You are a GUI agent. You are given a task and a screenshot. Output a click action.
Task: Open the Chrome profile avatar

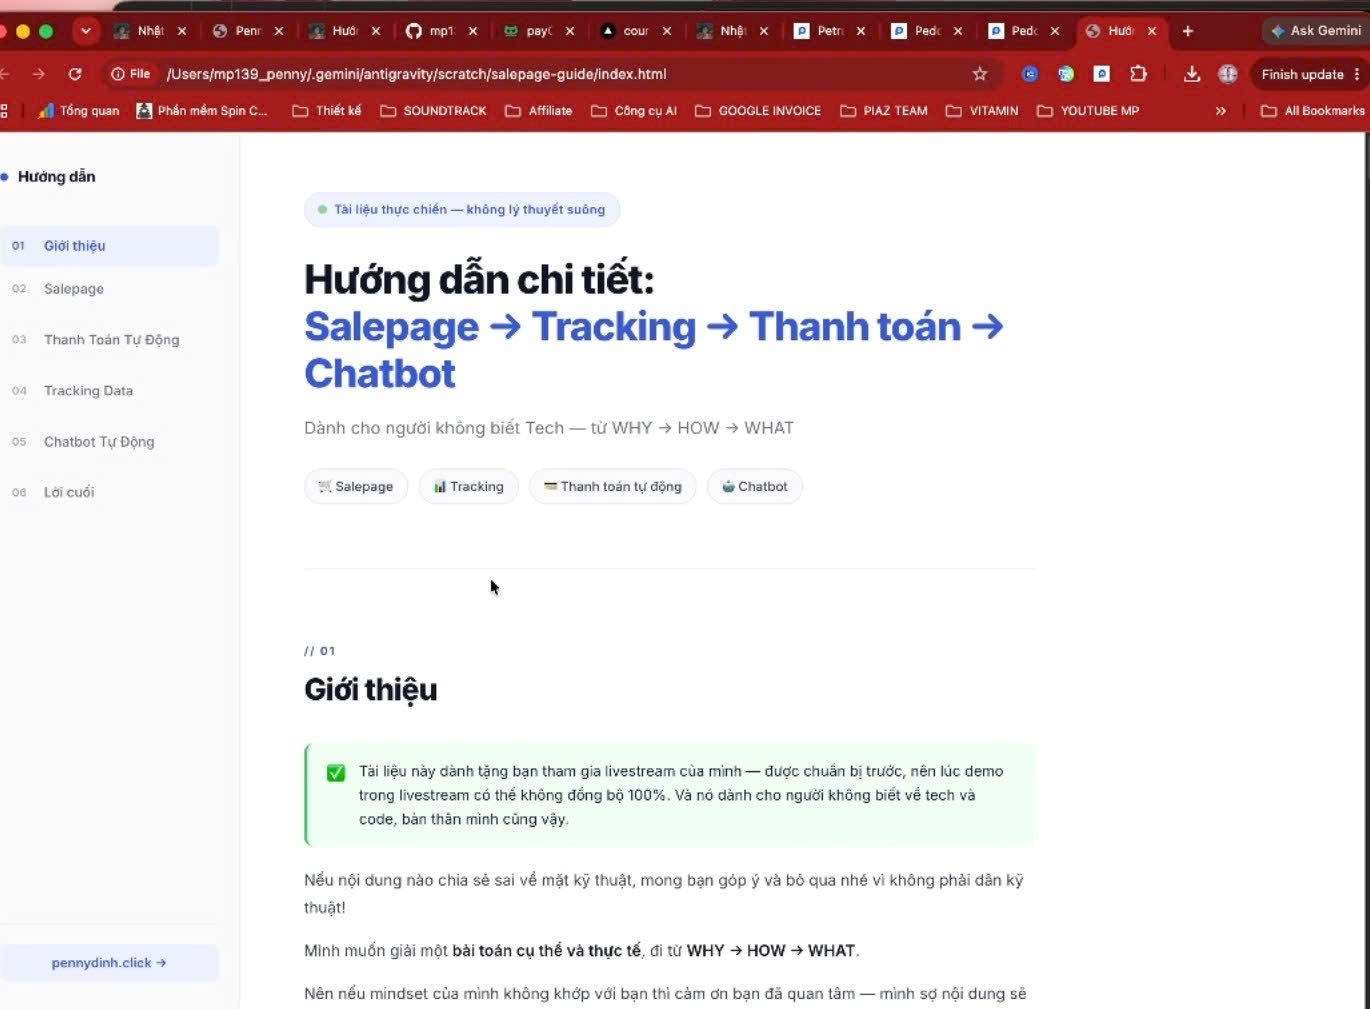tap(1228, 74)
